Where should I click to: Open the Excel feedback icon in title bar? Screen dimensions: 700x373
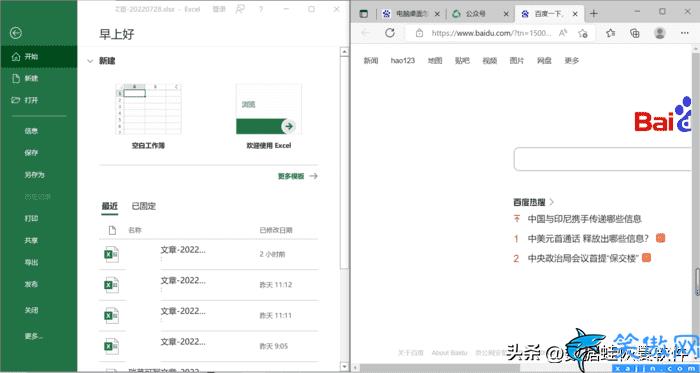pos(240,9)
